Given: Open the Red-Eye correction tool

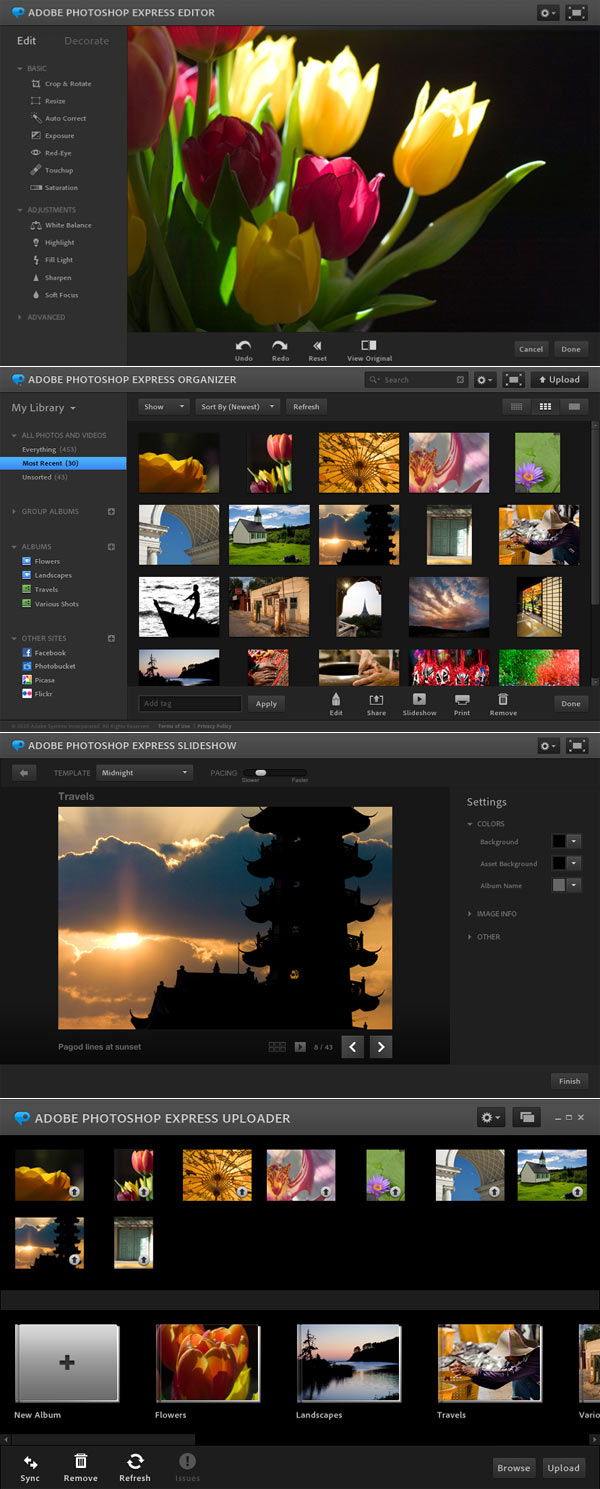Looking at the screenshot, I should tap(57, 153).
